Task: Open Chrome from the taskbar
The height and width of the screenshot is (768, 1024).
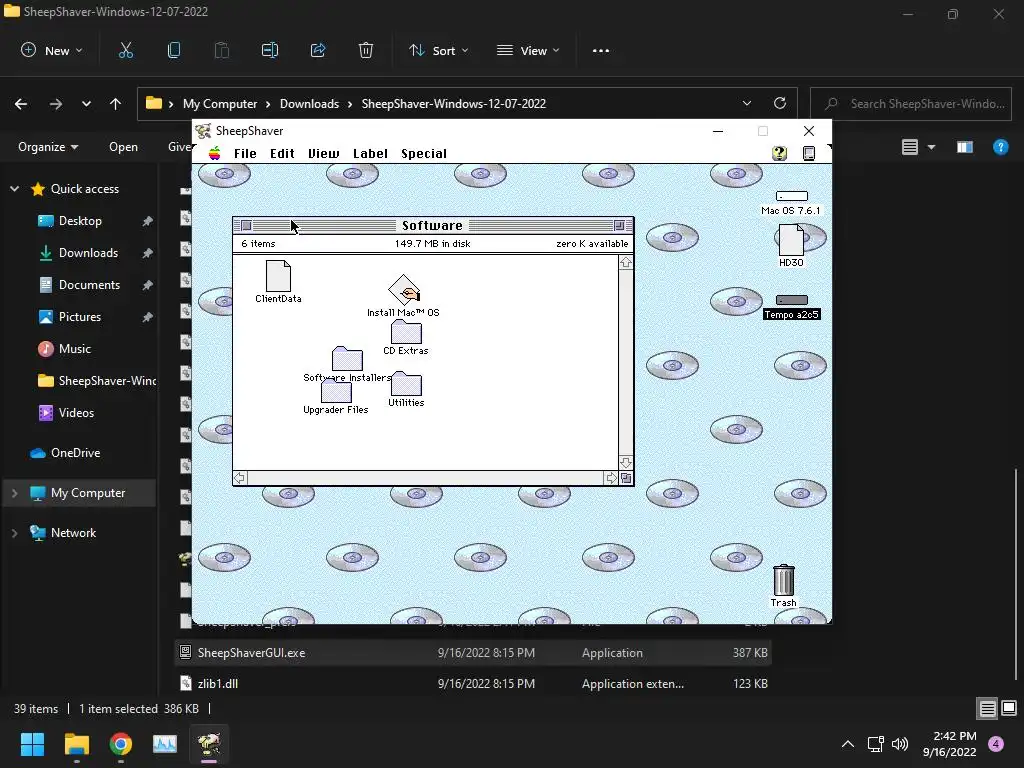Action: point(121,744)
